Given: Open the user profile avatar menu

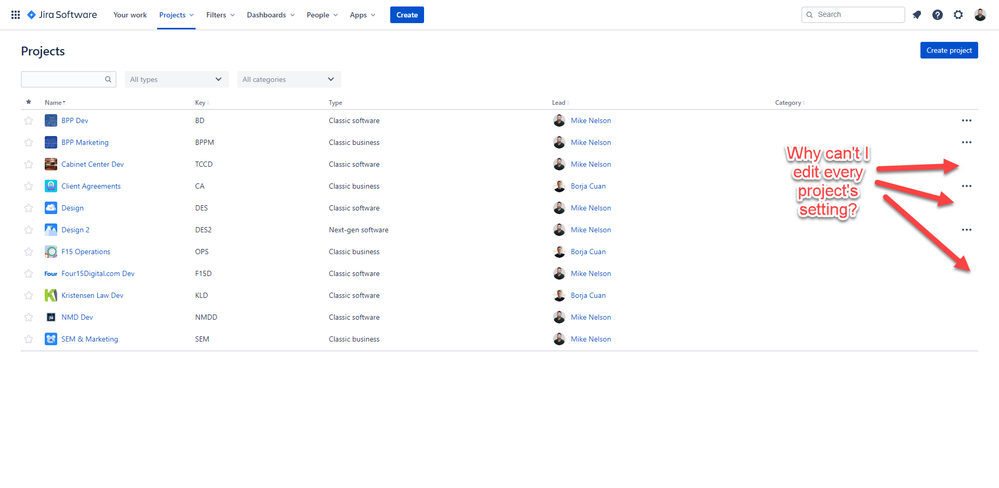Looking at the screenshot, I should click(980, 15).
